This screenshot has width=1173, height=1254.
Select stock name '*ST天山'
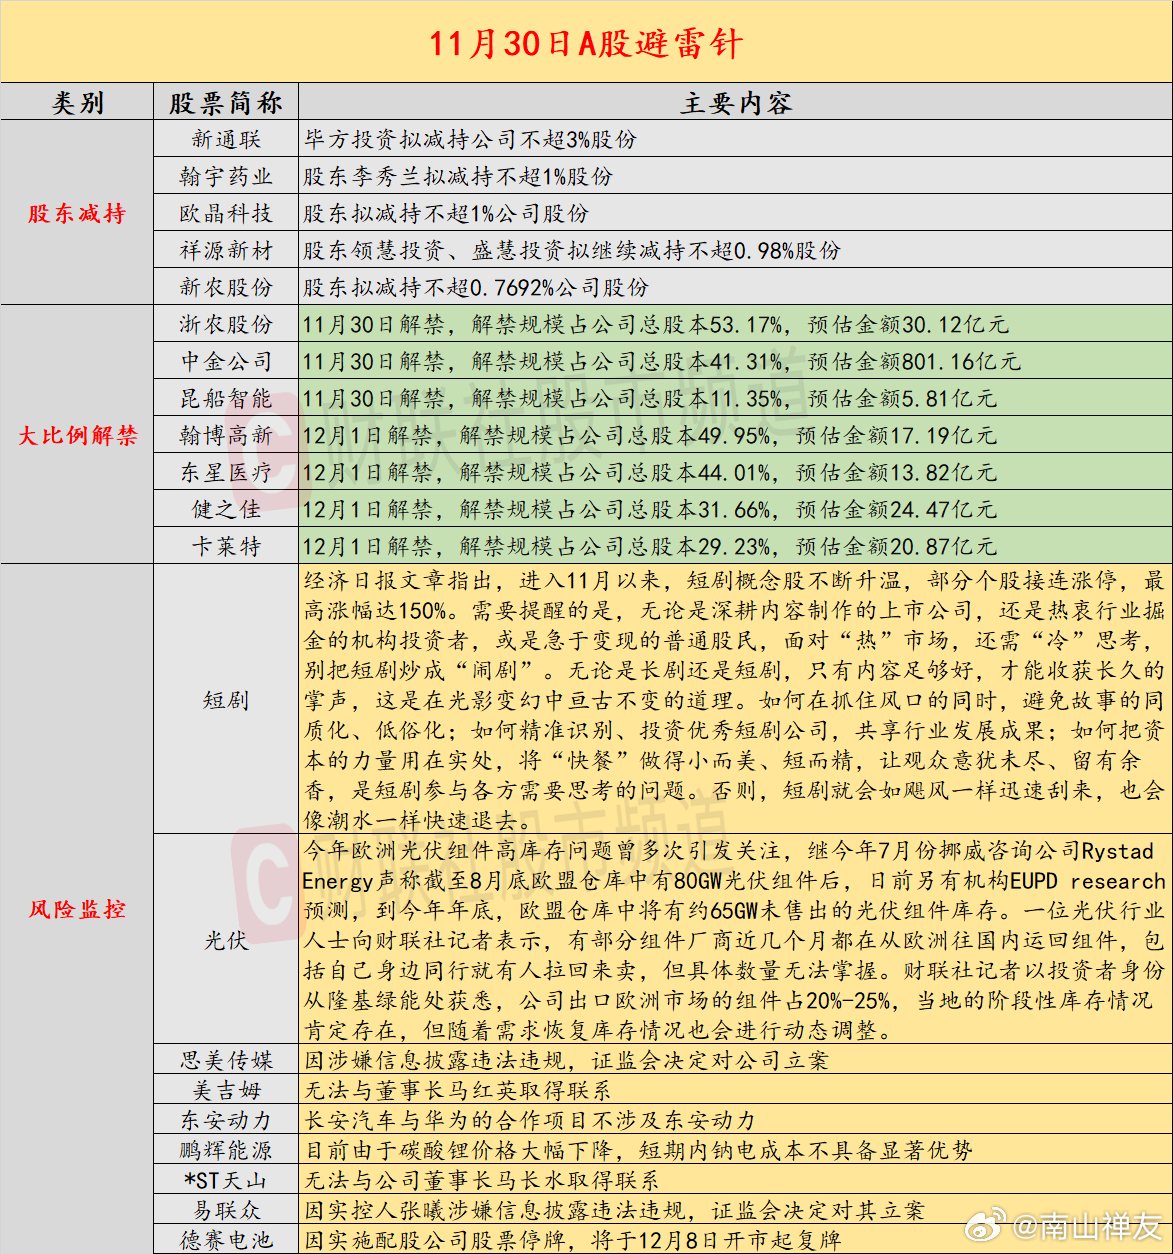click(226, 1180)
